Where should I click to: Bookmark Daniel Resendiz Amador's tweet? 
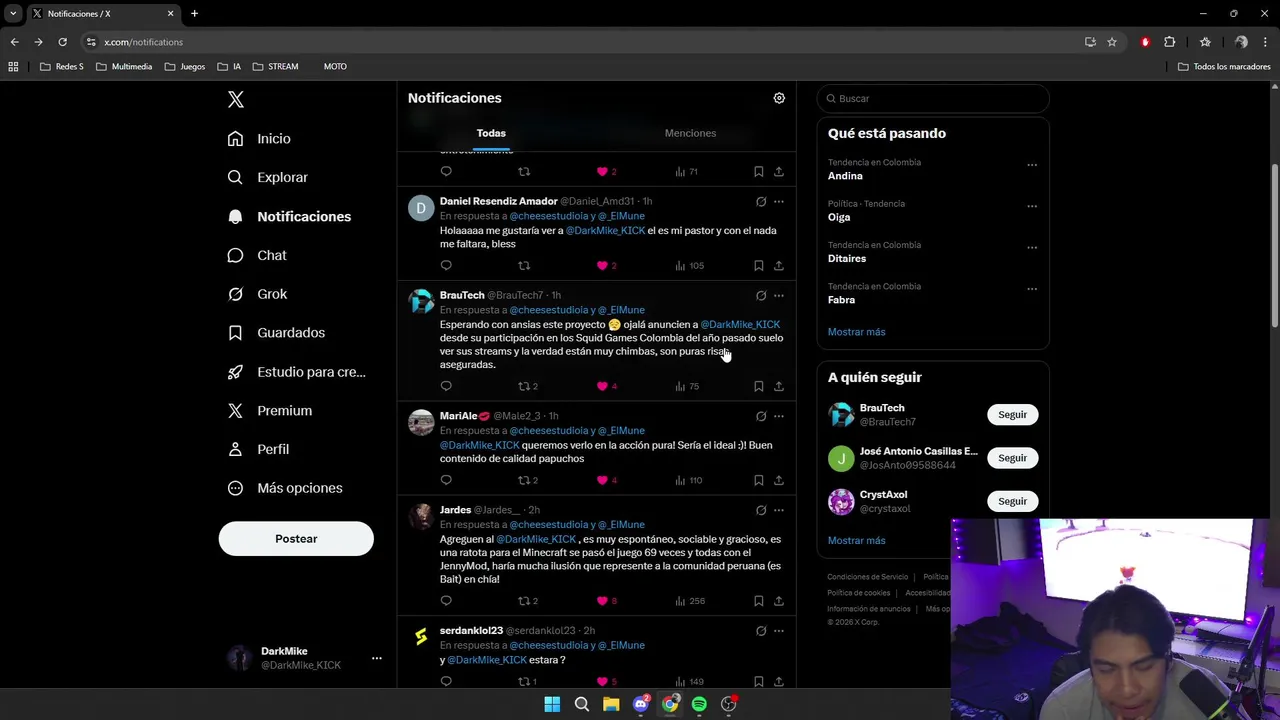coord(758,265)
